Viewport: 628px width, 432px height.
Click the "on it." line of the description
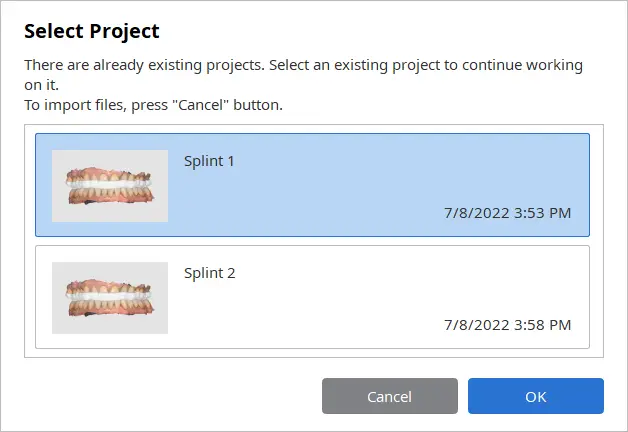tap(41, 85)
